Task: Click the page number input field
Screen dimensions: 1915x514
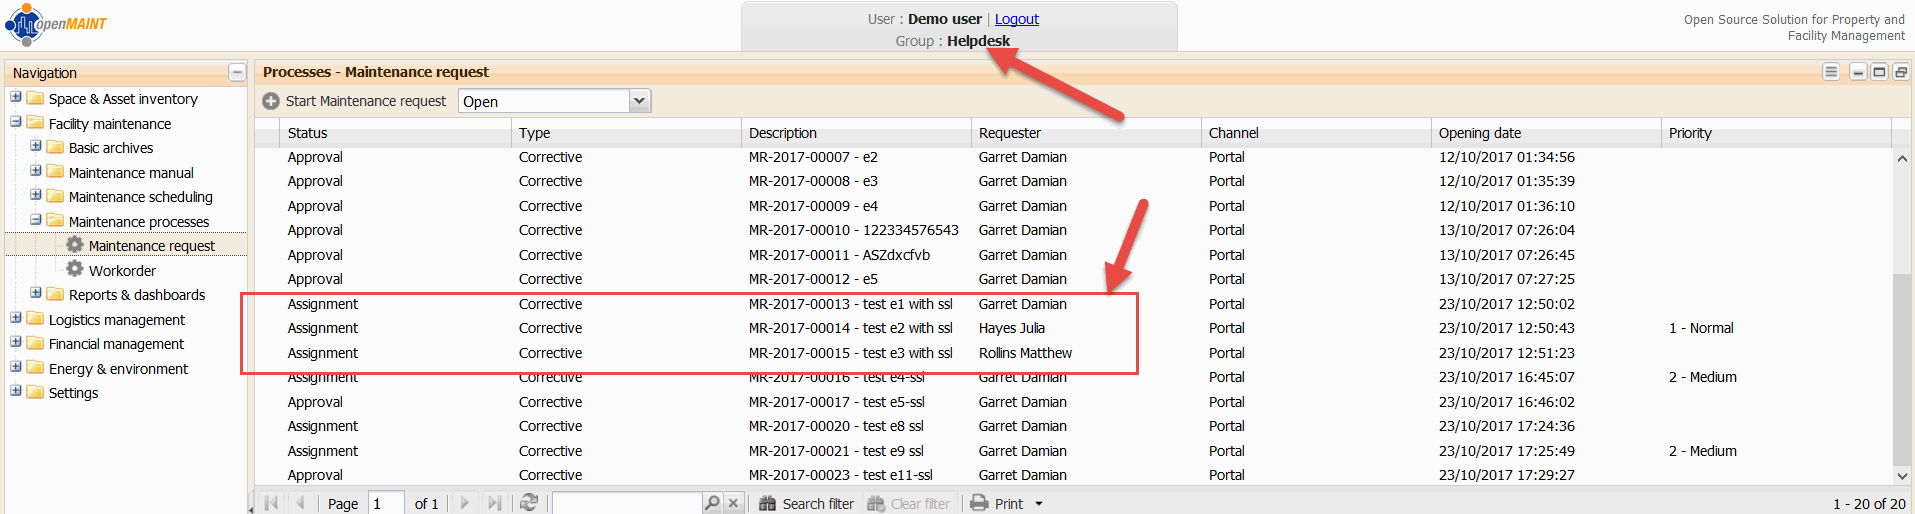Action: coord(385,503)
